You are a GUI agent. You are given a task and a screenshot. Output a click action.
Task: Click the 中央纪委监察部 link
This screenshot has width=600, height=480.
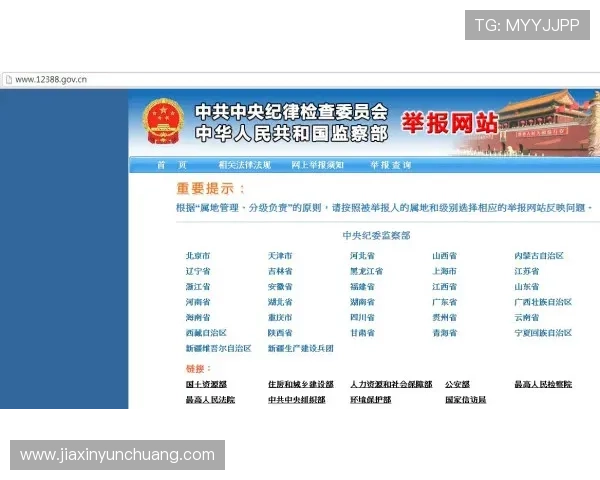tap(377, 235)
